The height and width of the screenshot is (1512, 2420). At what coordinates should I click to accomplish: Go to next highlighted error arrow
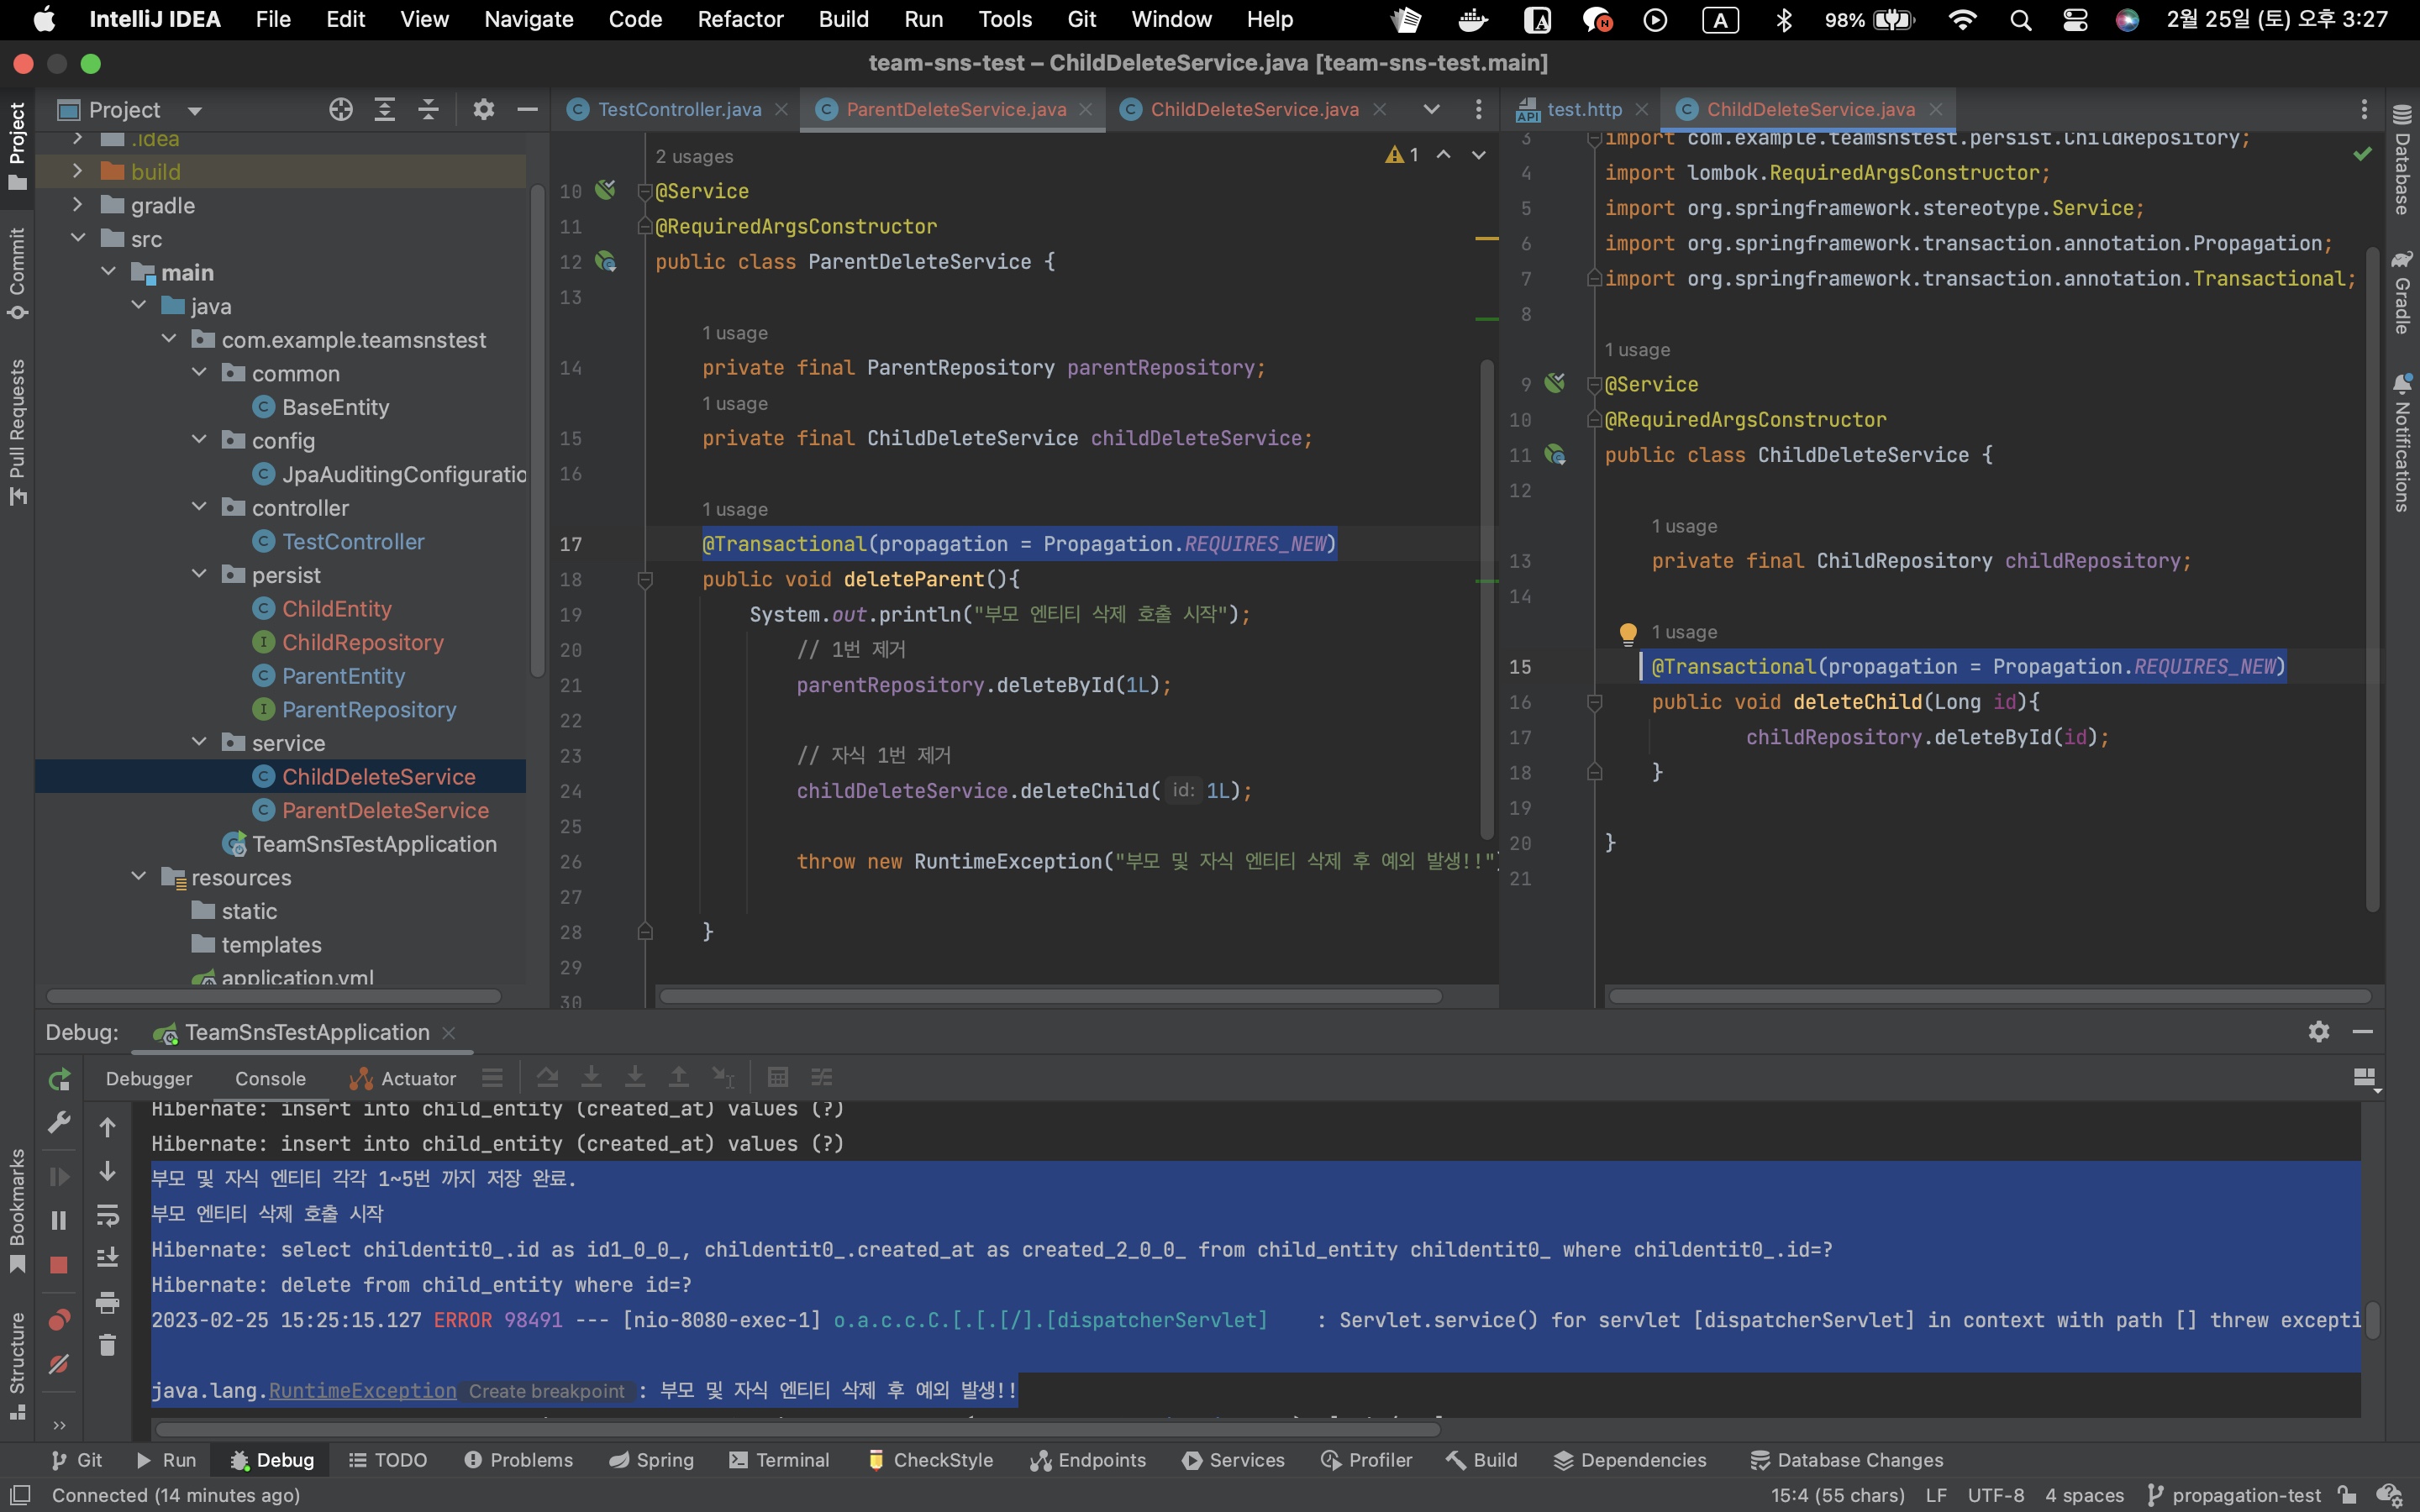(x=1479, y=155)
